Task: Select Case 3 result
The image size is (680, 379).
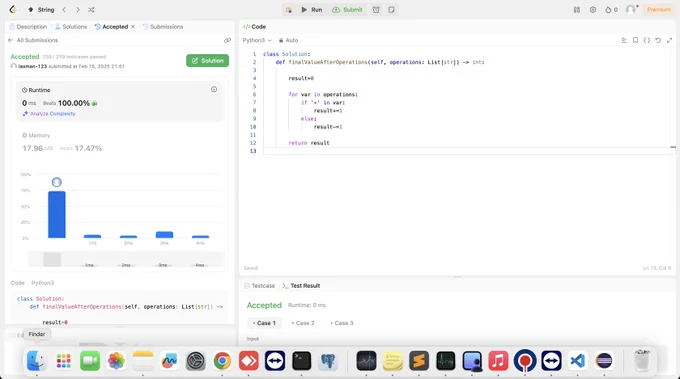Action: click(342, 323)
